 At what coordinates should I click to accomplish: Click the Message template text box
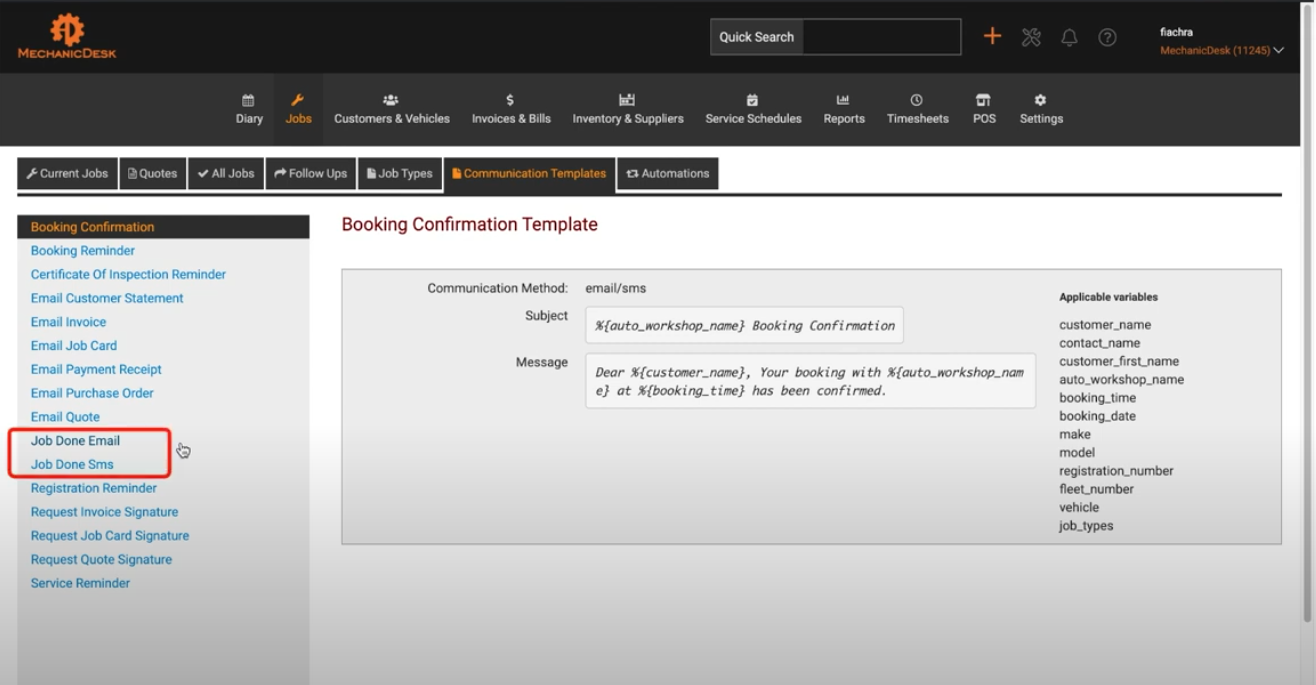810,381
